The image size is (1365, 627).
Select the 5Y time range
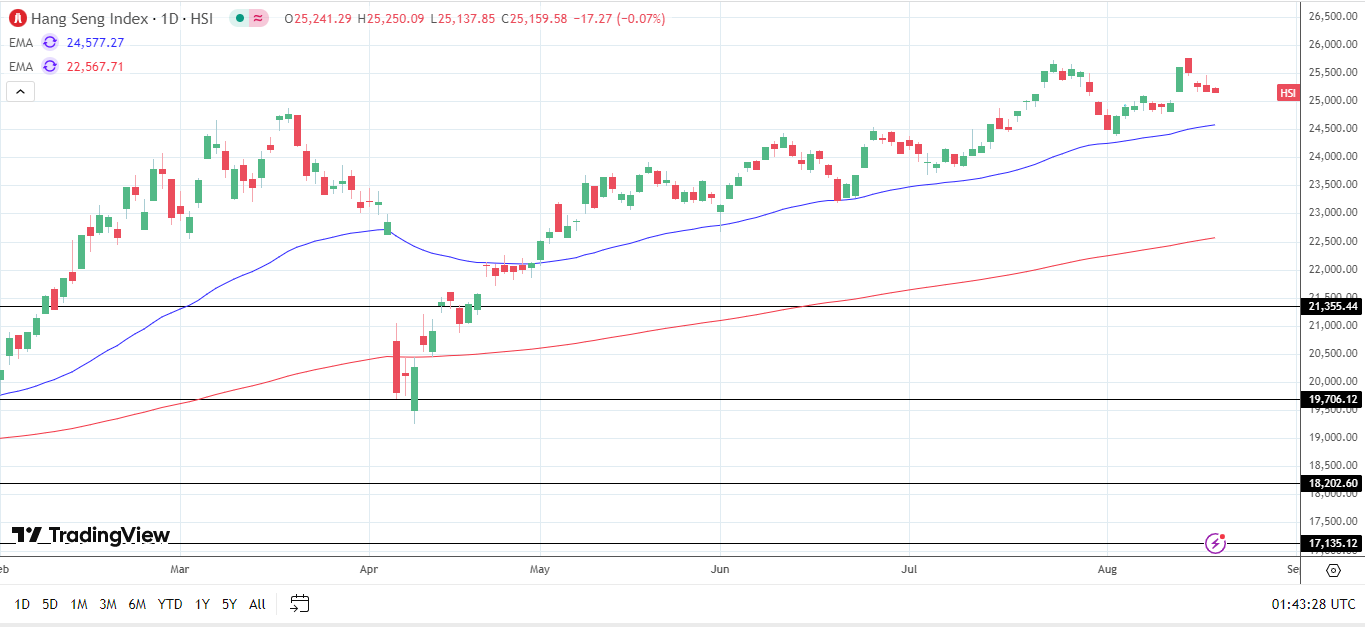tap(229, 604)
